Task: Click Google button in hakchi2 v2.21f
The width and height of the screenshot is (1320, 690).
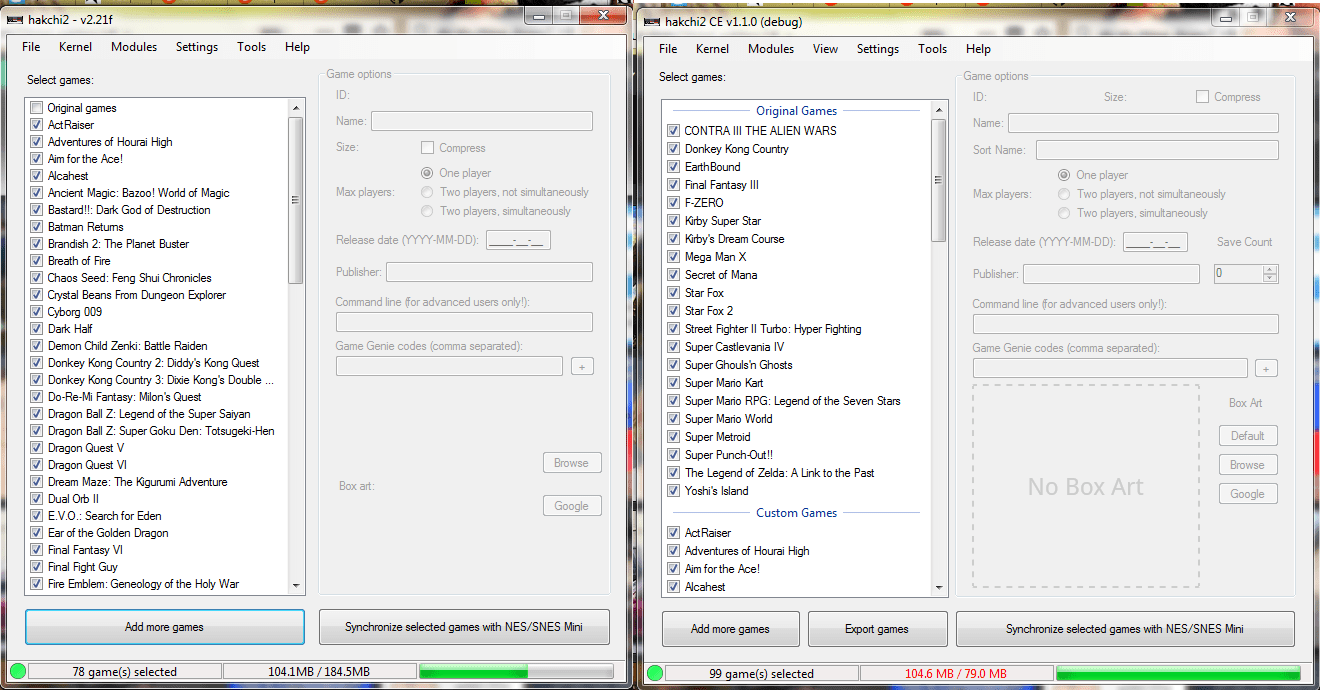Action: tap(572, 506)
